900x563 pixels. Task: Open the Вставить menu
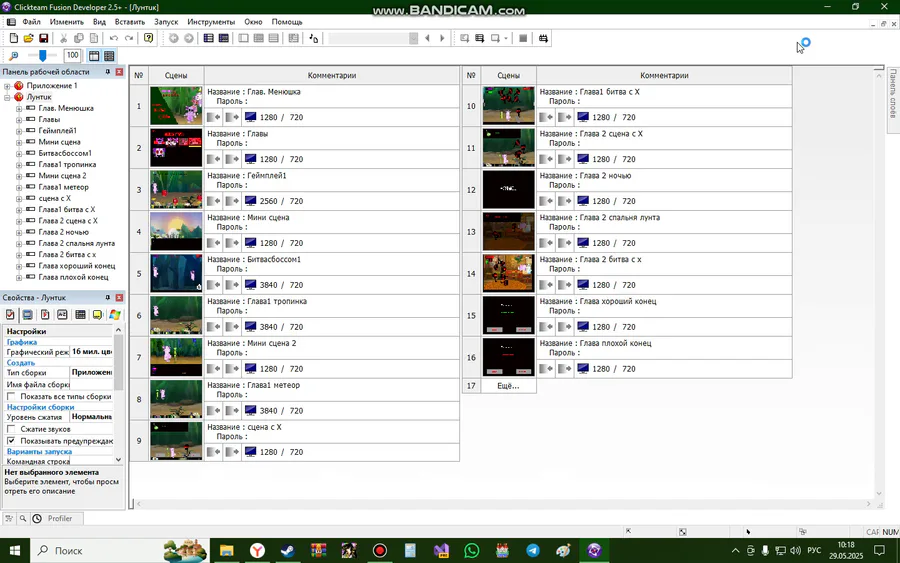[130, 22]
